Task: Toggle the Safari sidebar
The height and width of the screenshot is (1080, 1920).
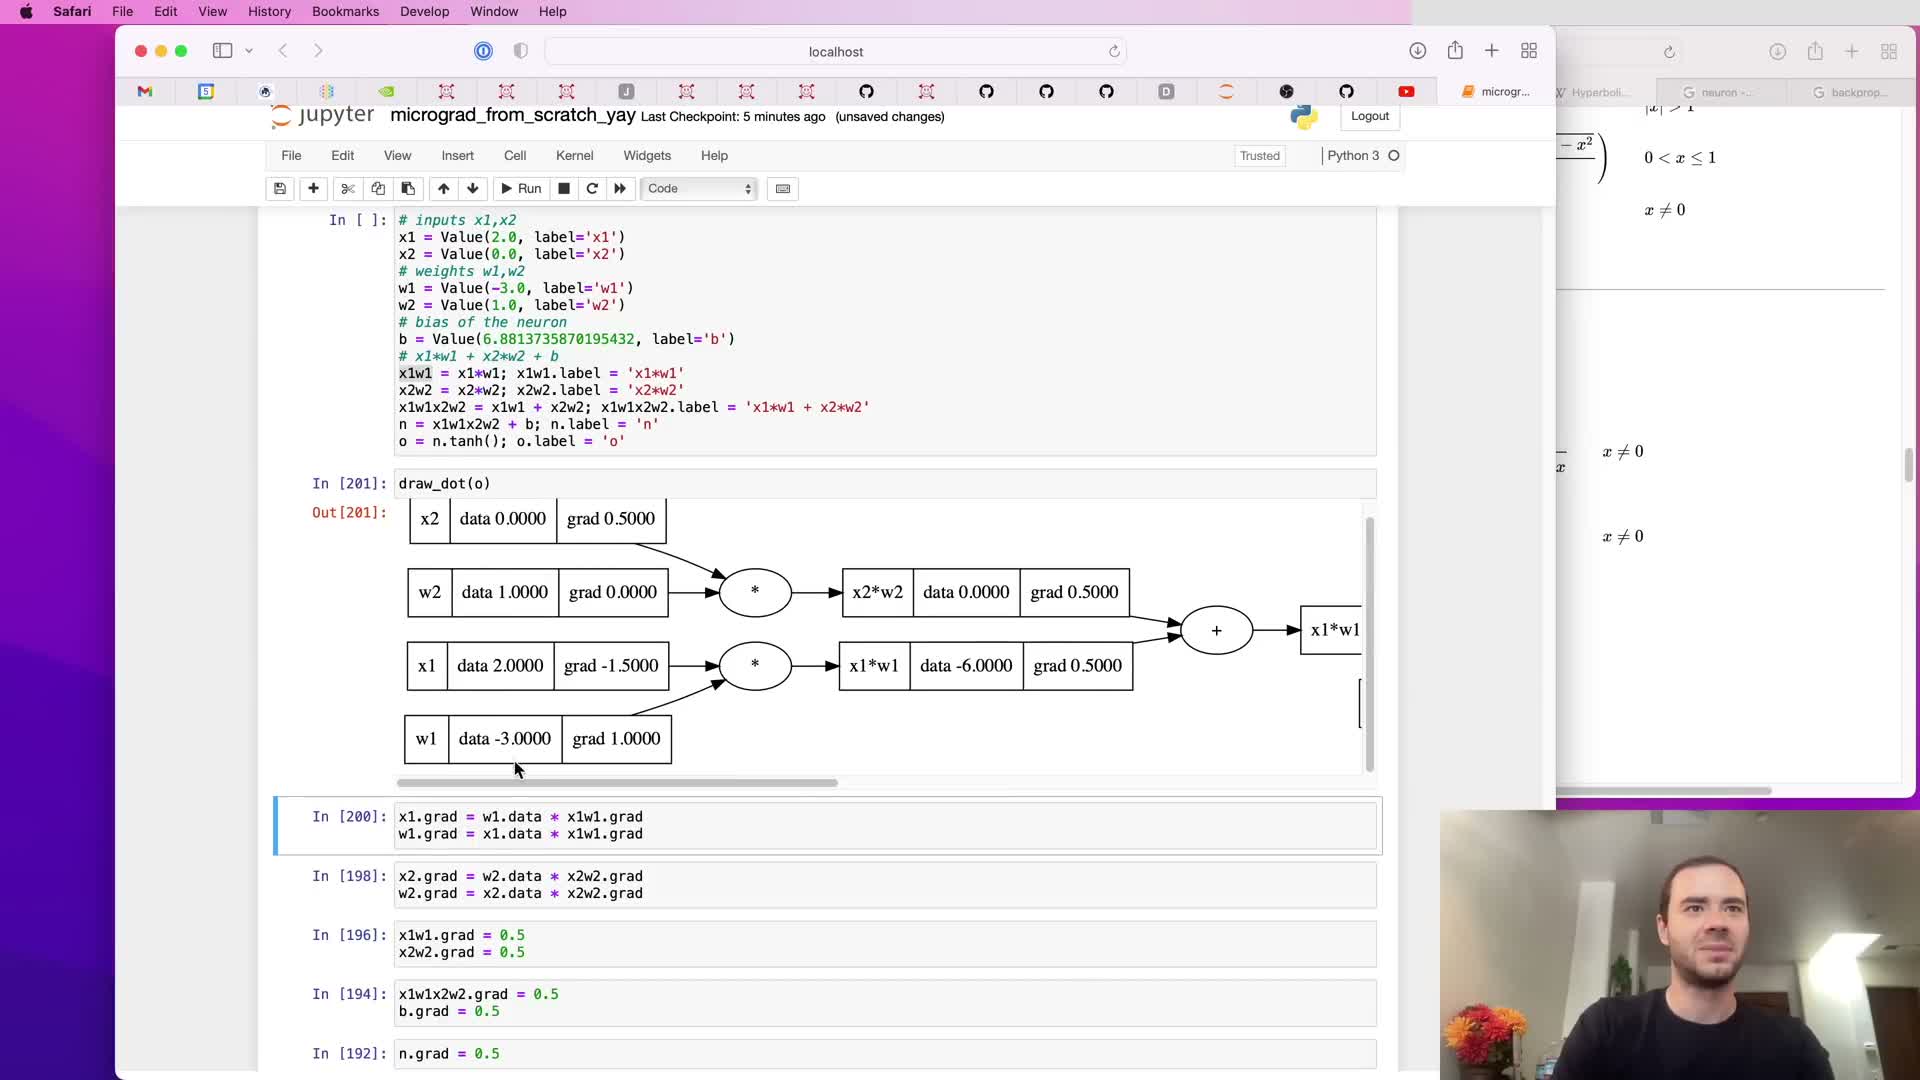Action: 222,51
